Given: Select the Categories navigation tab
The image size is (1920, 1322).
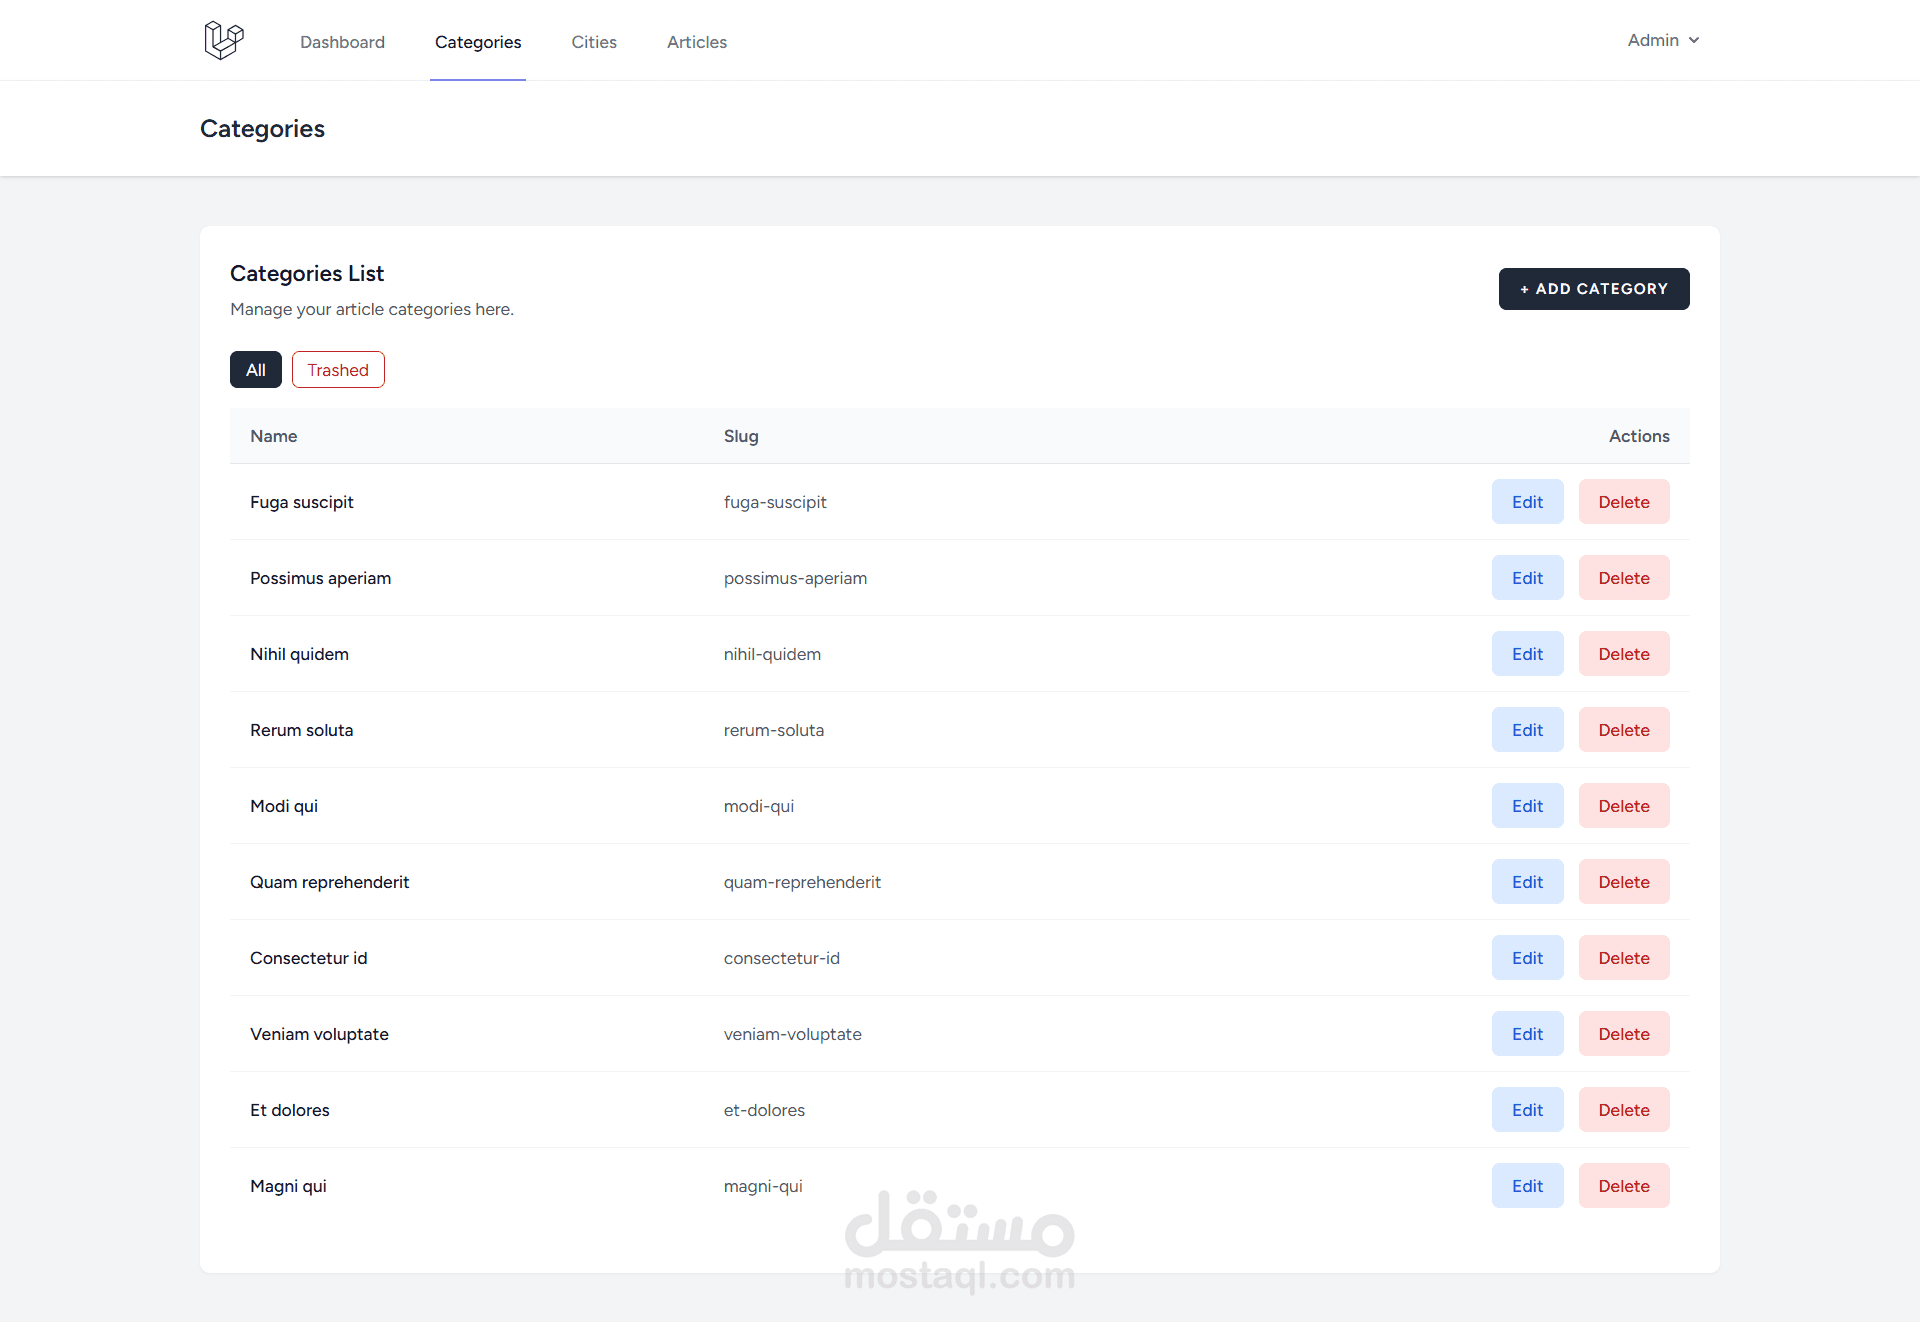Looking at the screenshot, I should click(478, 42).
